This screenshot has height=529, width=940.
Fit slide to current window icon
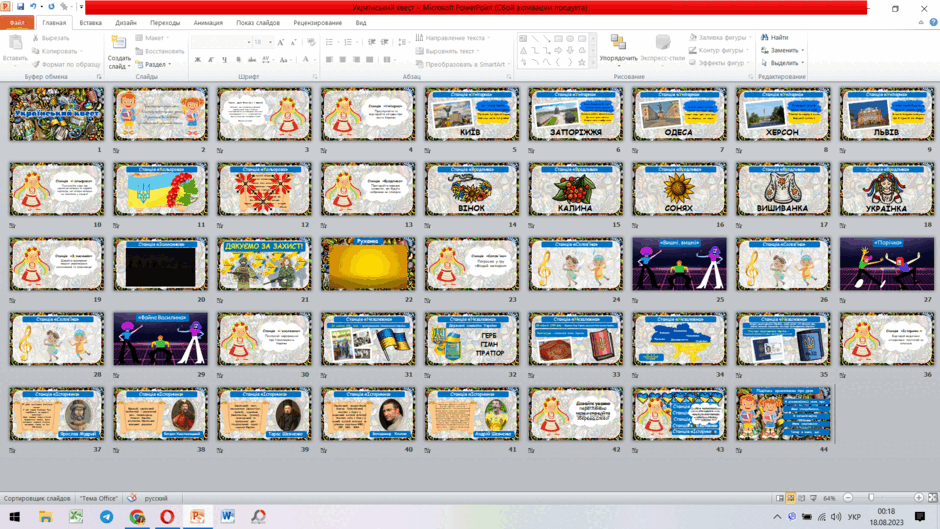(933, 498)
